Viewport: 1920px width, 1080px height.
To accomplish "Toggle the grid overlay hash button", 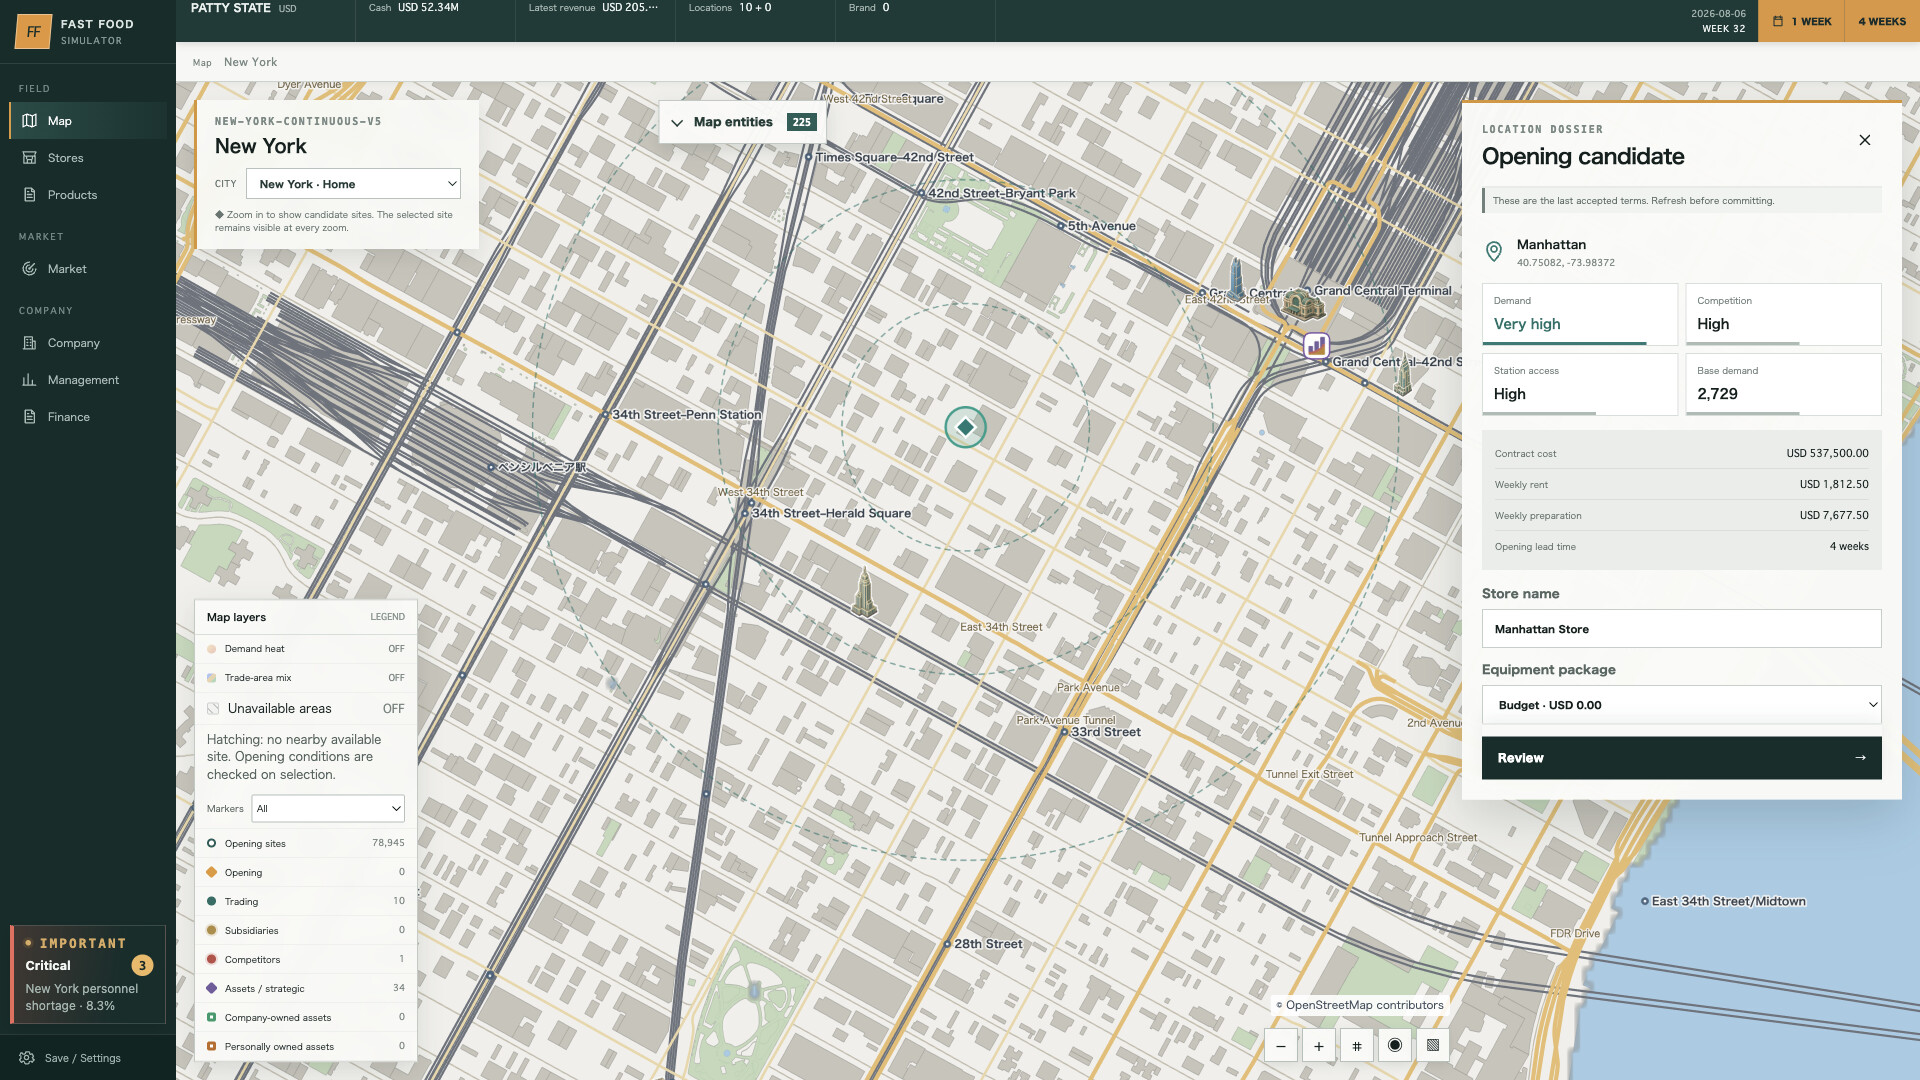I will point(1357,1046).
